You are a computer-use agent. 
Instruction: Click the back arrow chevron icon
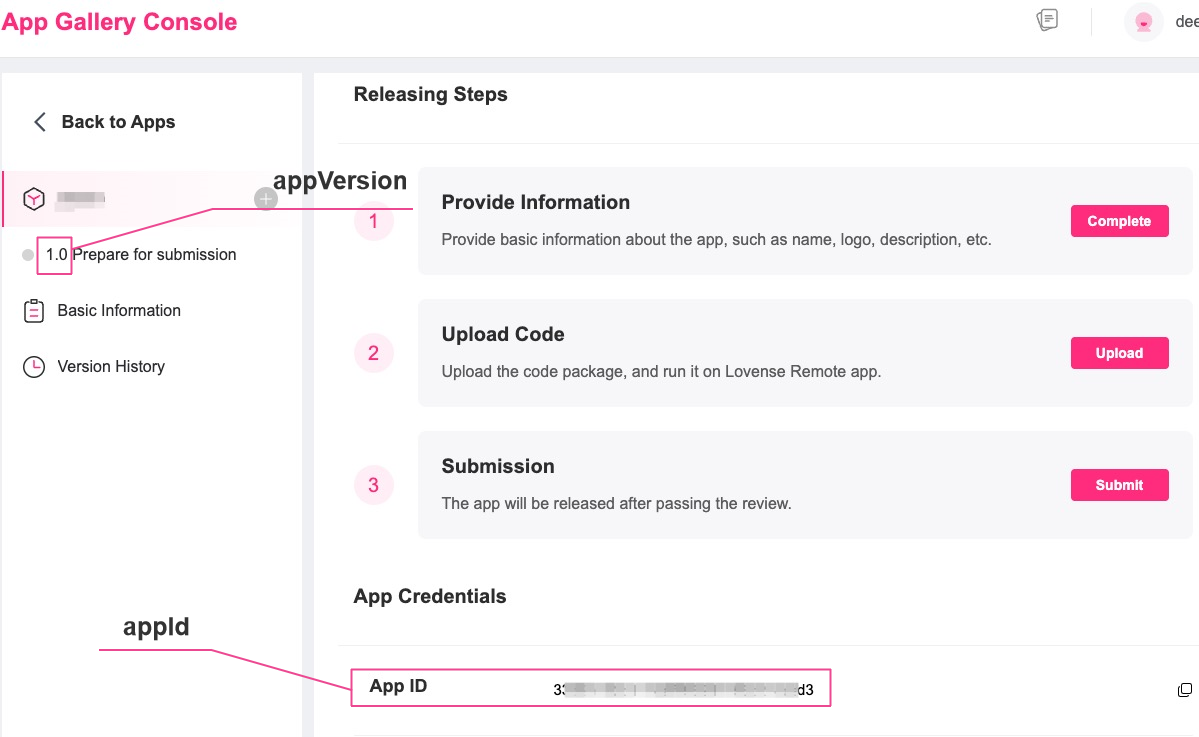coord(40,122)
